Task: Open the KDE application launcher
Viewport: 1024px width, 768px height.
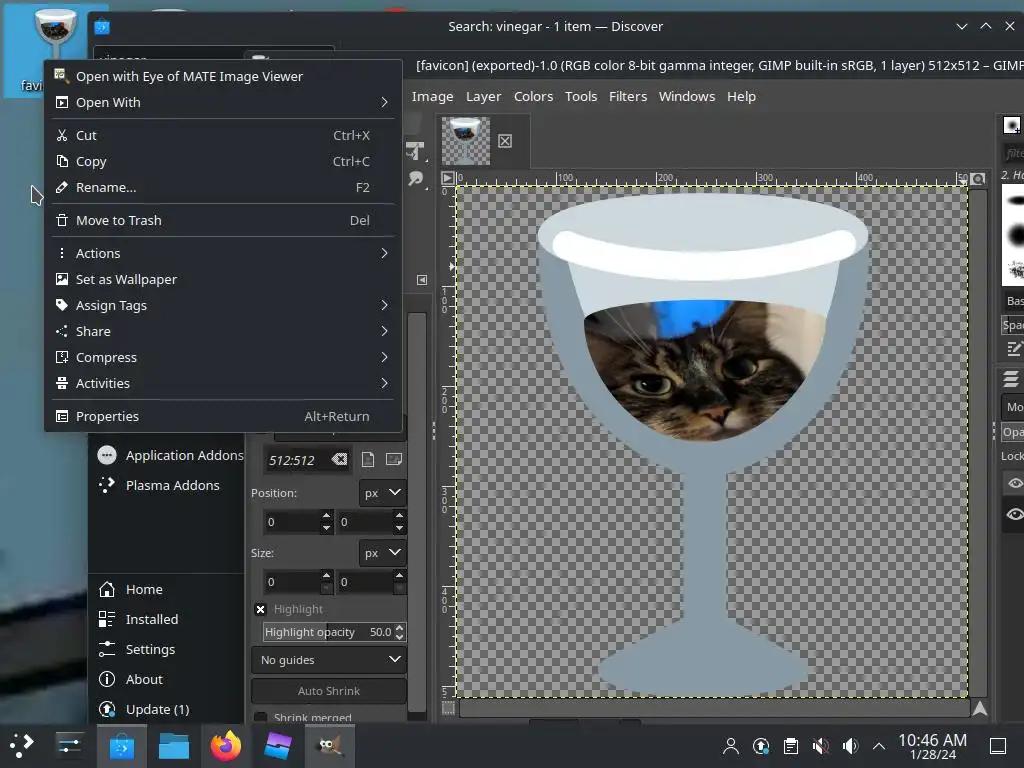Action: pyautogui.click(x=21, y=745)
